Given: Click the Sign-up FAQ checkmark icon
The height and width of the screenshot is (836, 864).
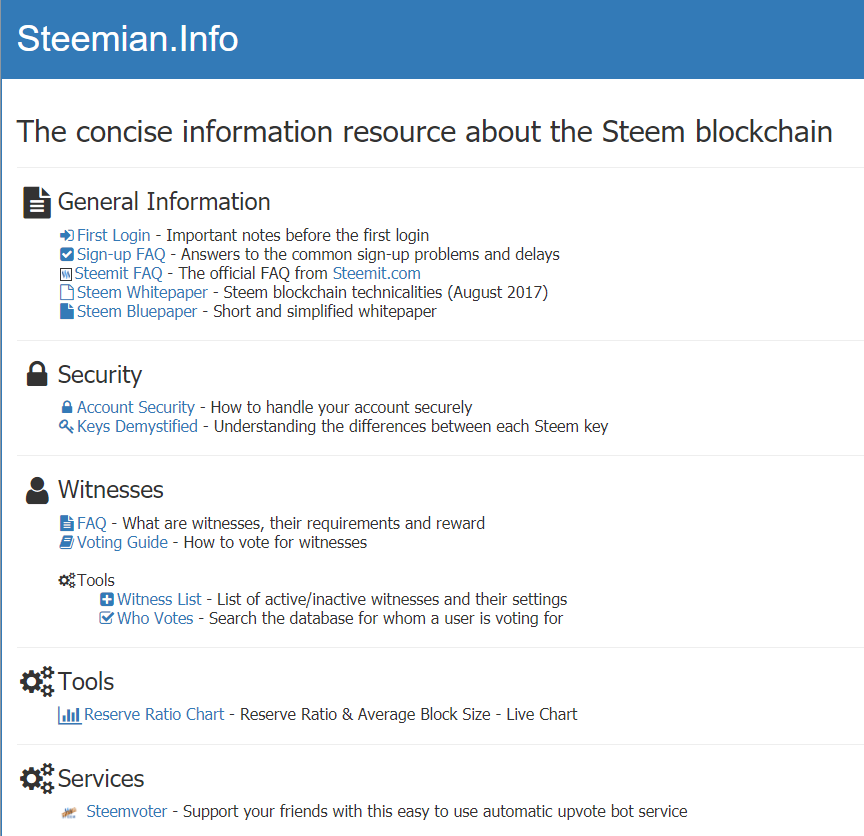Looking at the screenshot, I should 67,255.
